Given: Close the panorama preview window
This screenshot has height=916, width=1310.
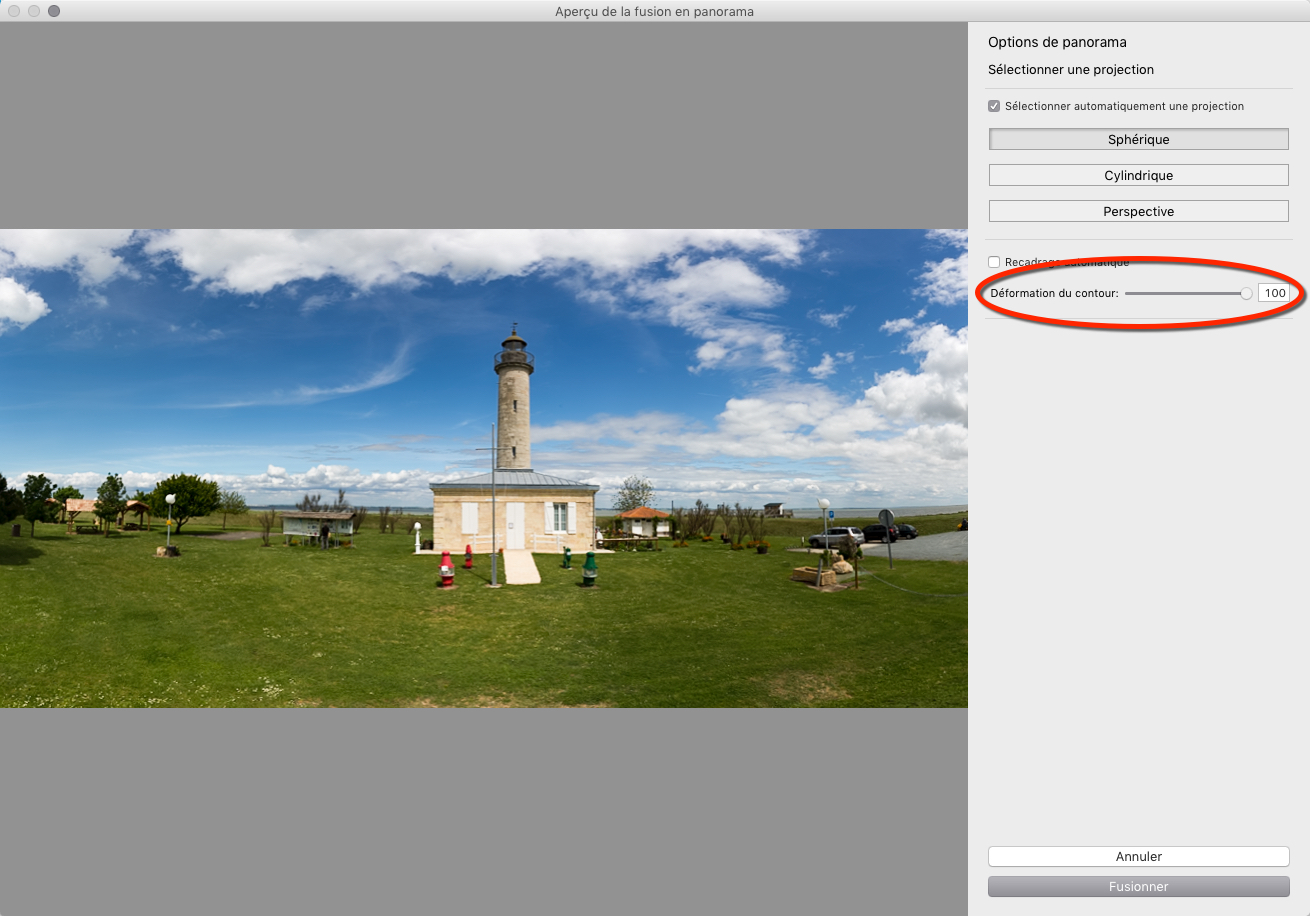Looking at the screenshot, I should pos(14,11).
